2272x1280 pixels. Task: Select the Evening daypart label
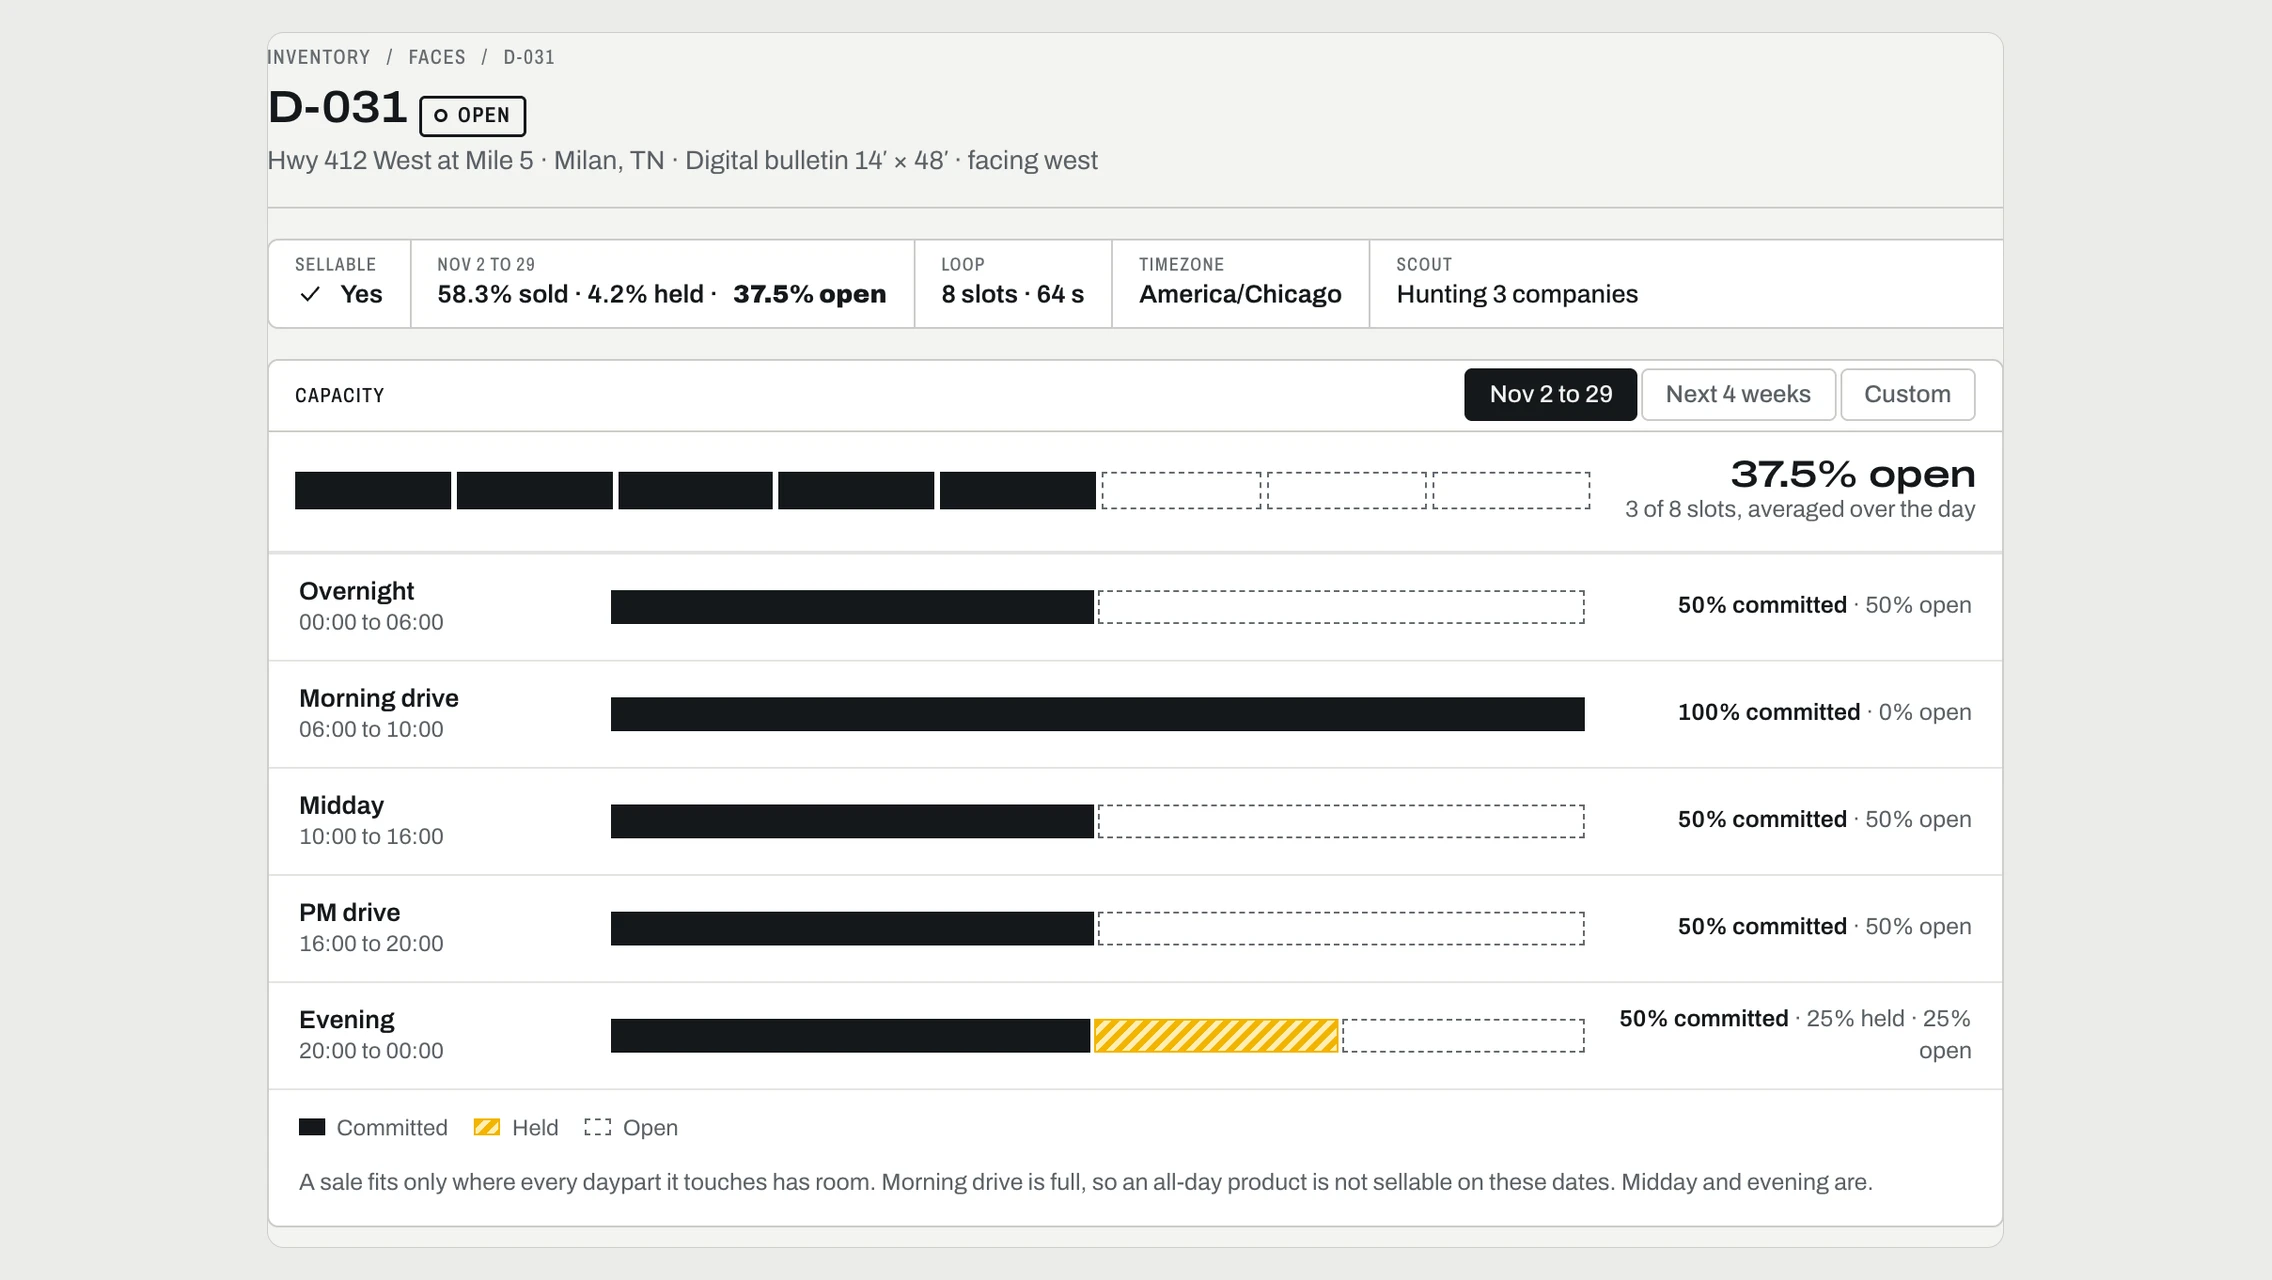point(346,1019)
